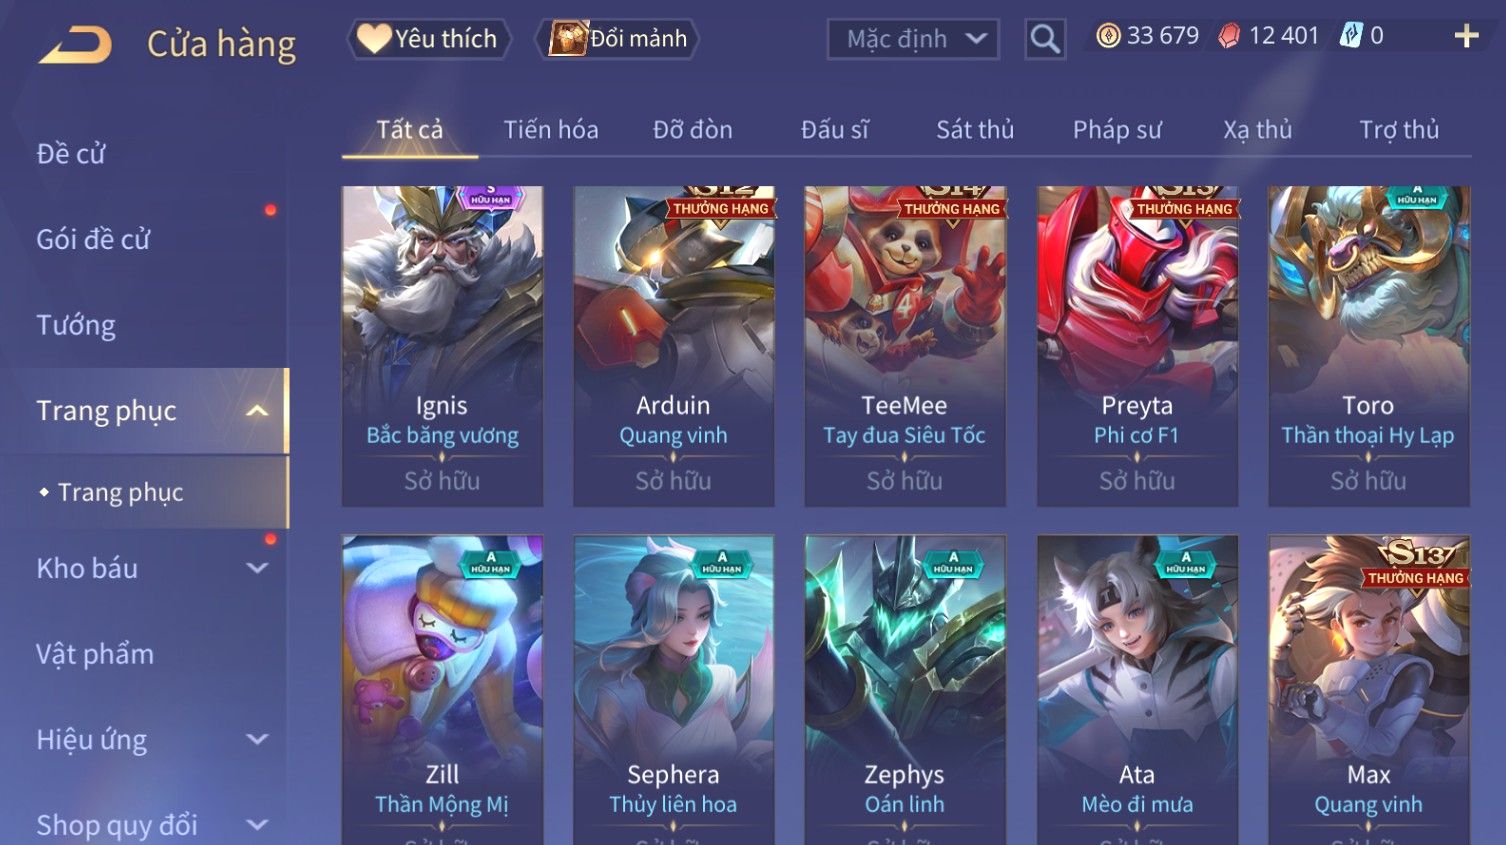Expand the Kho báu sidebar section

(257, 568)
